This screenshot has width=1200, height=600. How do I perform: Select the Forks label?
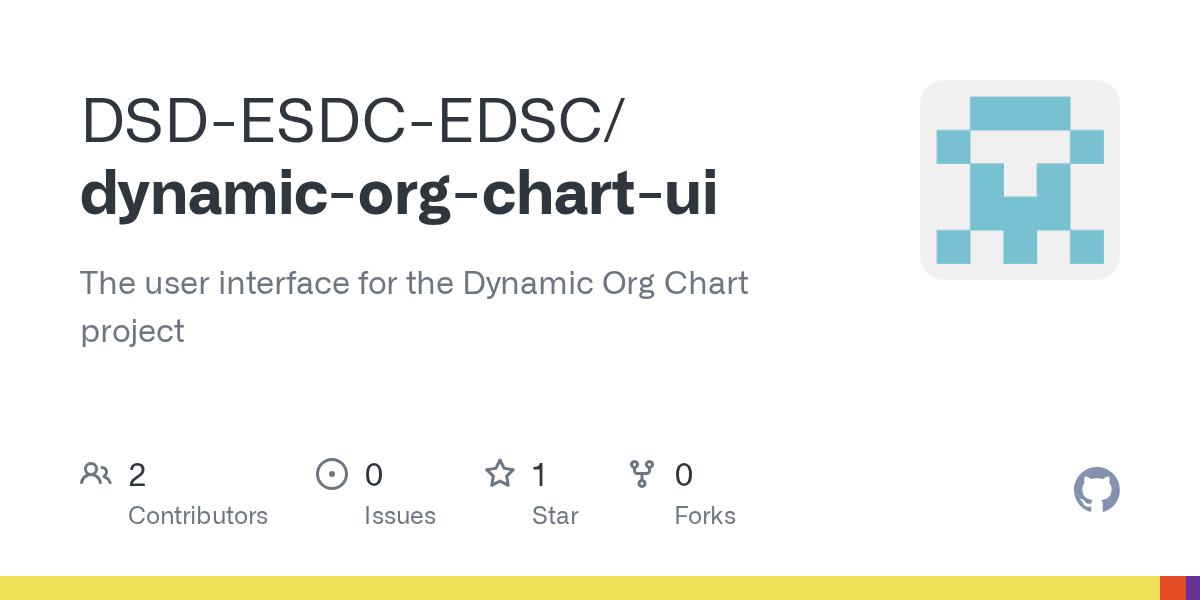[705, 516]
